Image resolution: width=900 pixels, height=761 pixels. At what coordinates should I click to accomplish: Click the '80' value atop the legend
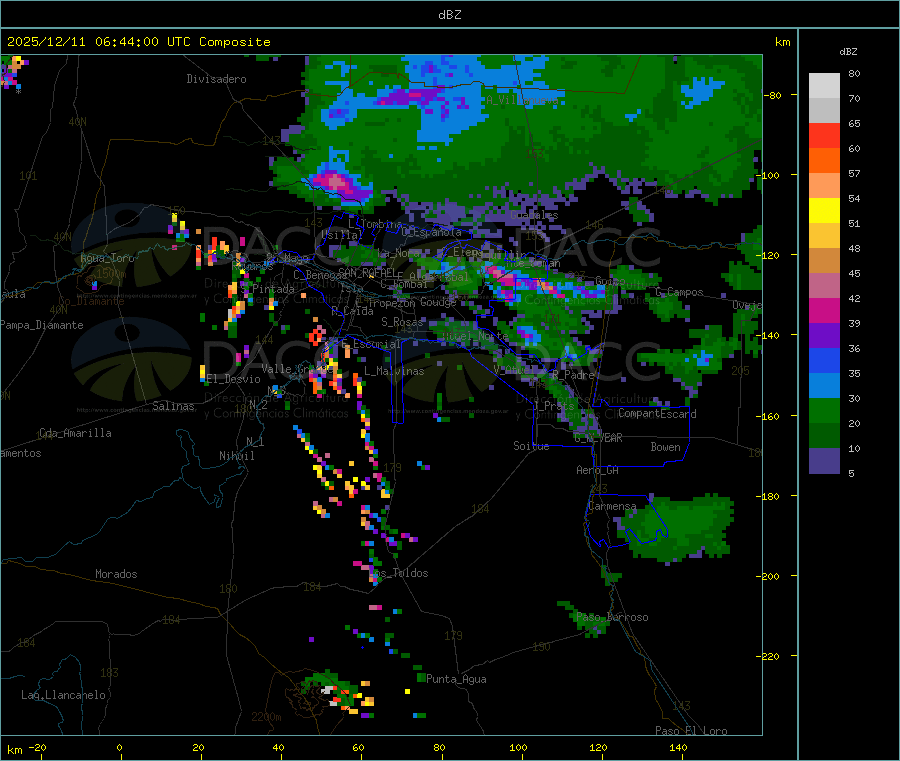[x=854, y=73]
